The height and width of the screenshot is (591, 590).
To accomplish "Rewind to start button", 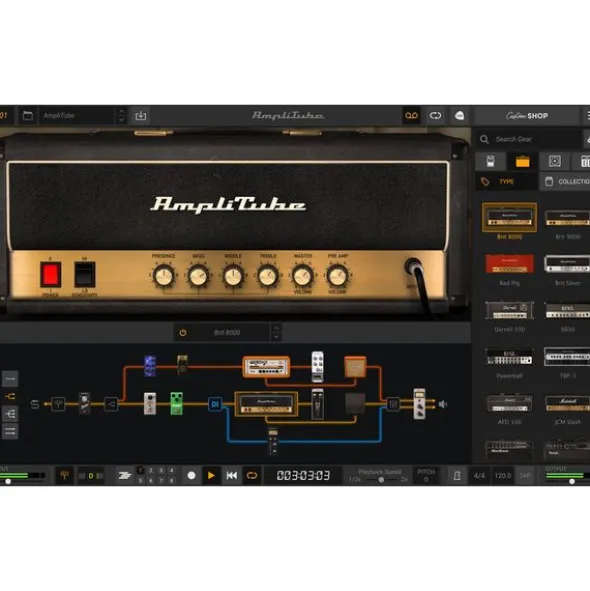I will pos(231,475).
